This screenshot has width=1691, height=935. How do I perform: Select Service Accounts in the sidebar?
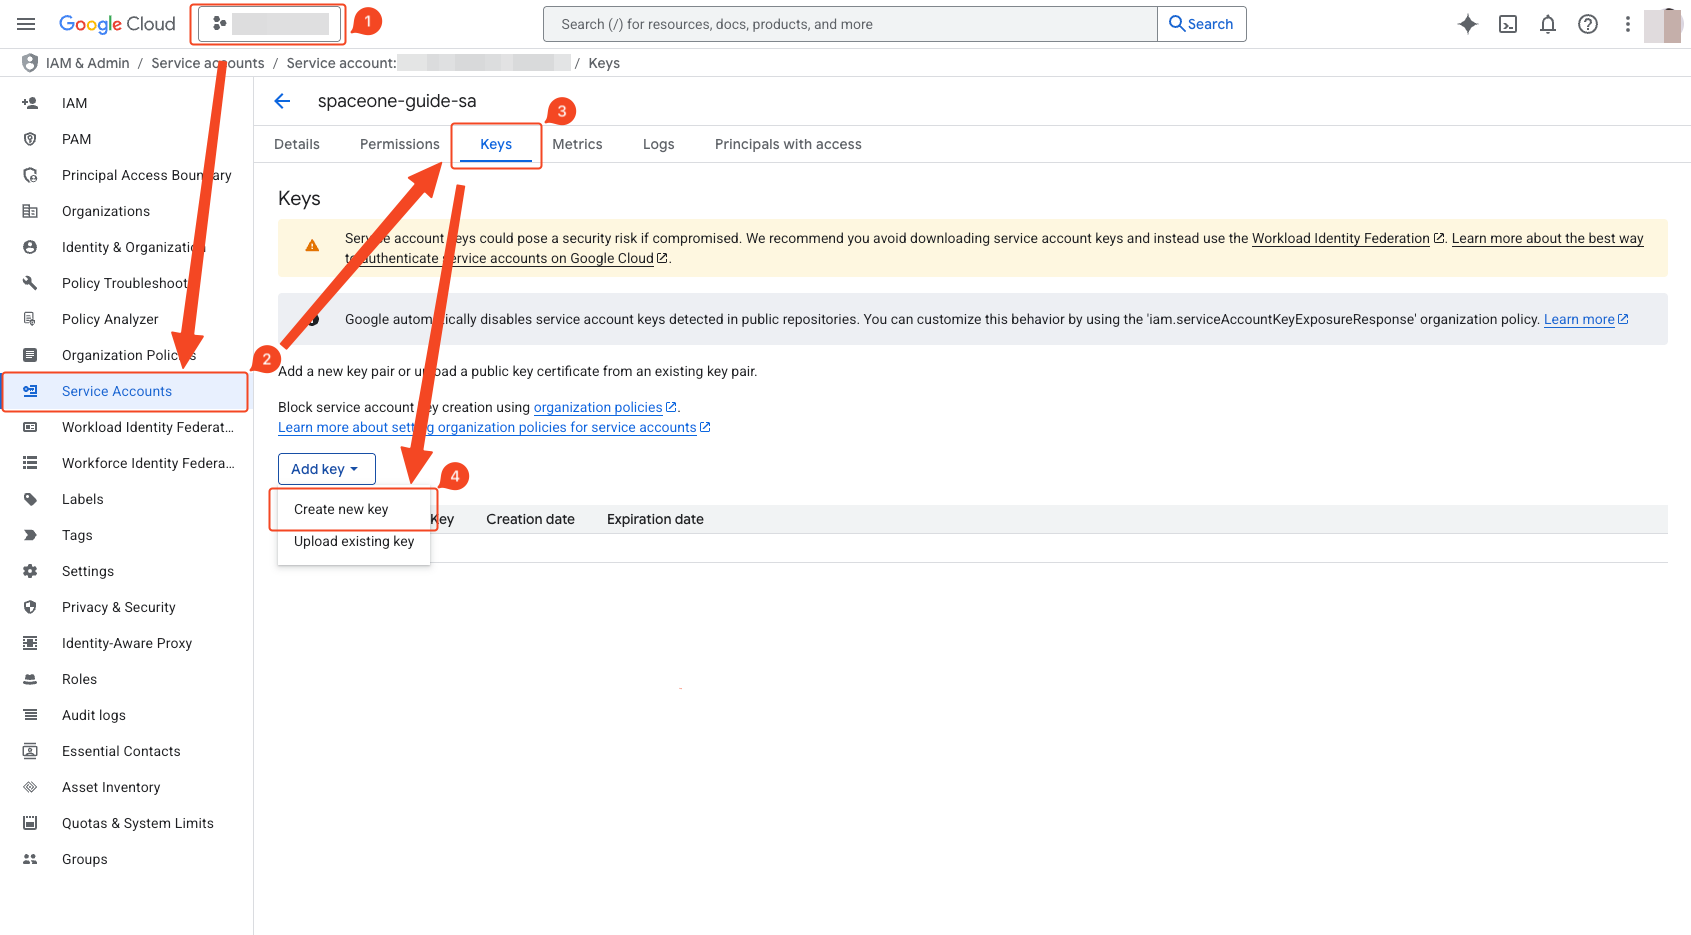click(x=127, y=391)
